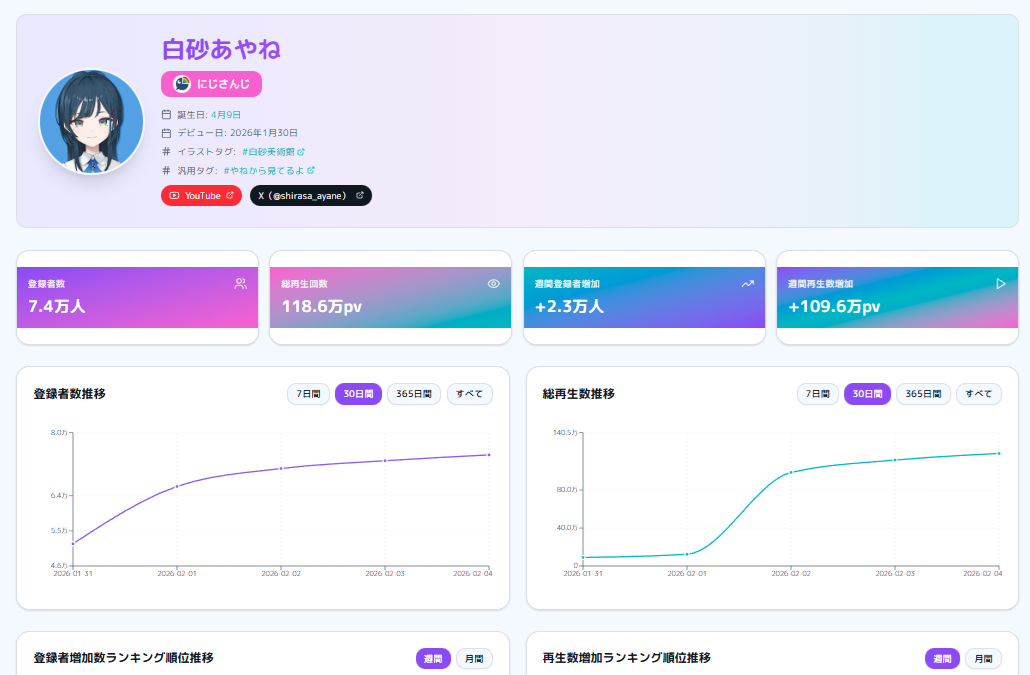Click the にじさんじ badge logo icon
Screen dimensions: 1030x675
[x=180, y=84]
